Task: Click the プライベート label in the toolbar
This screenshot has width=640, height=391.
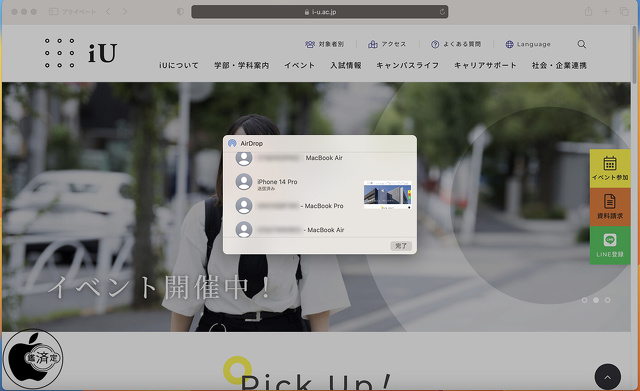Action: tap(79, 12)
